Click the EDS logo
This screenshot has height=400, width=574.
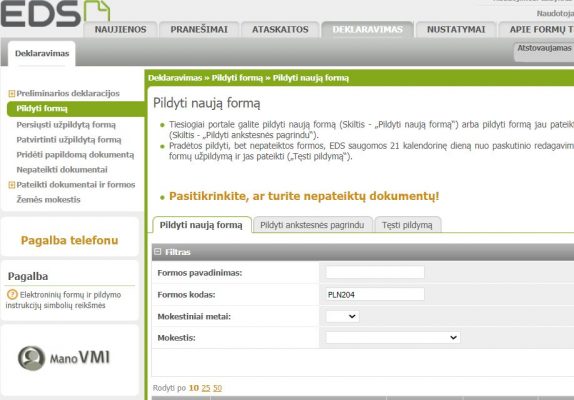point(55,13)
